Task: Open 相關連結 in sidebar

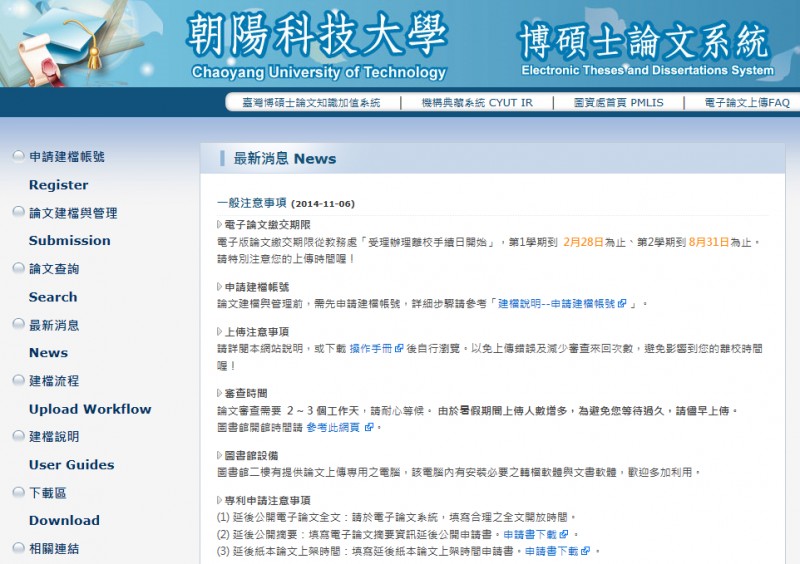Action: coord(54,549)
